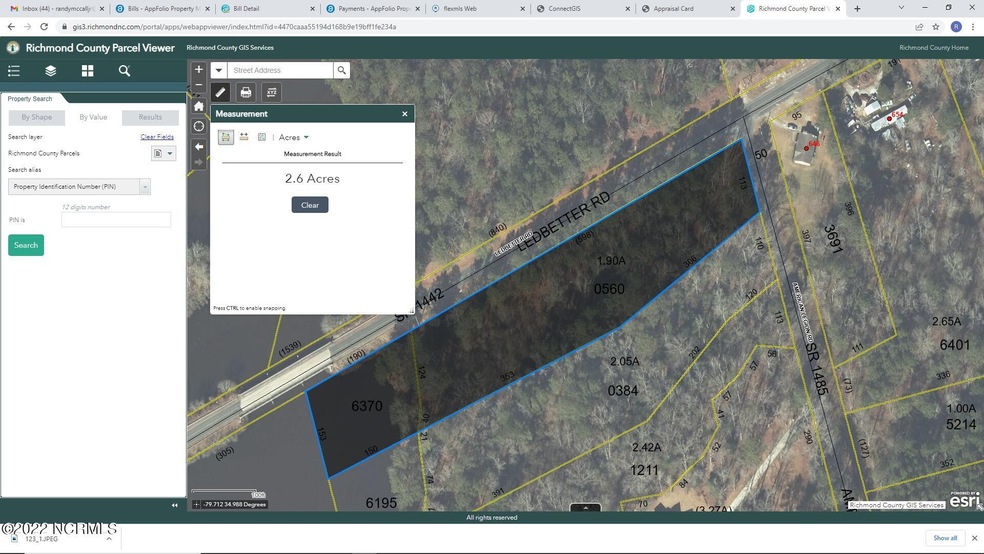984x554 pixels.
Task: Click parcel label 0560 on map
Action: pos(609,289)
